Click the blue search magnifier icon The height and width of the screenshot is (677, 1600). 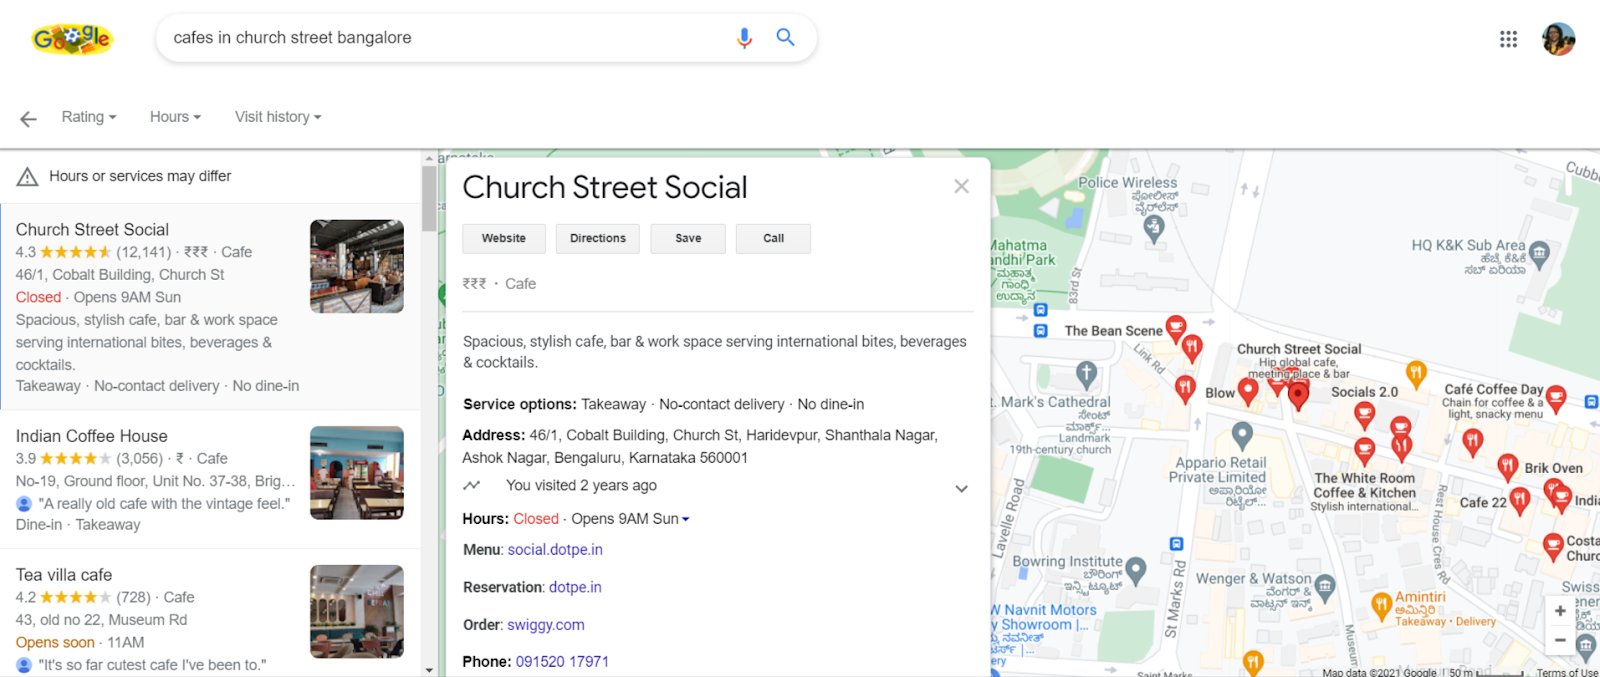(786, 37)
